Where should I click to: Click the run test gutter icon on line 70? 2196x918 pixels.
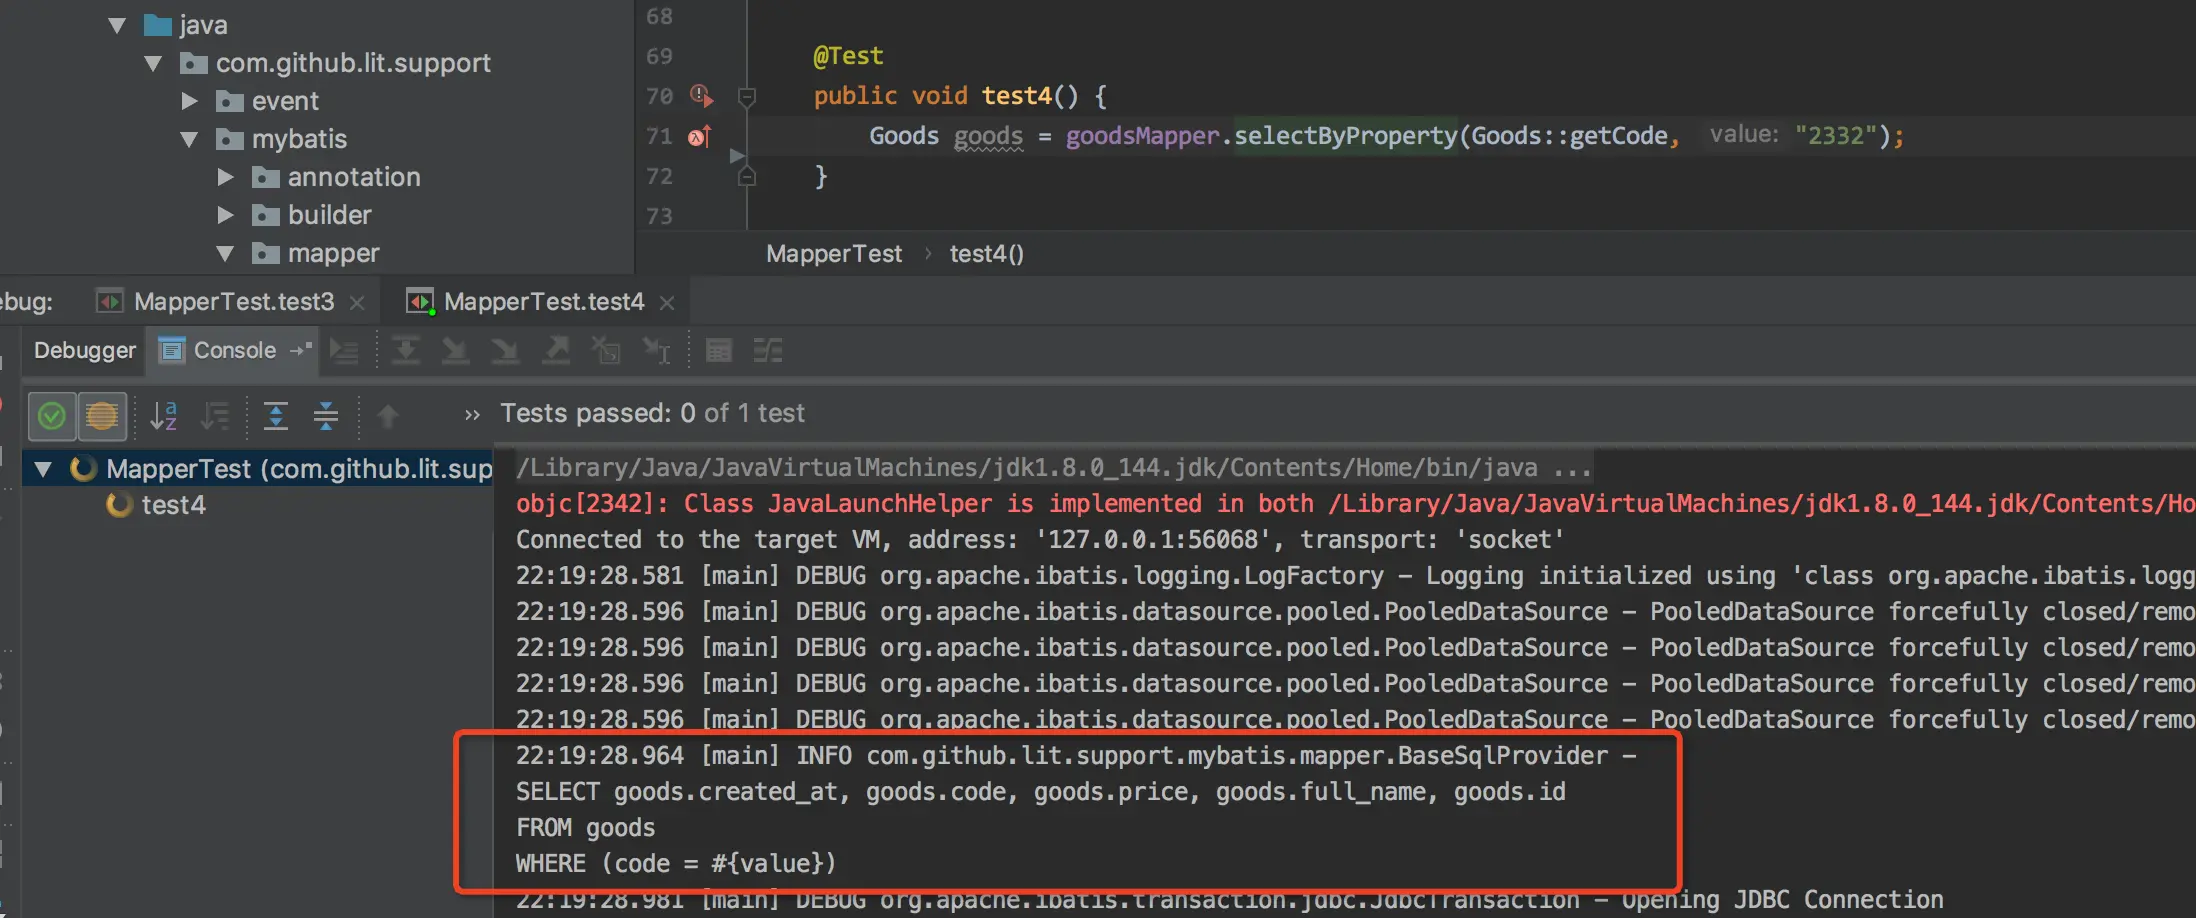(x=701, y=96)
